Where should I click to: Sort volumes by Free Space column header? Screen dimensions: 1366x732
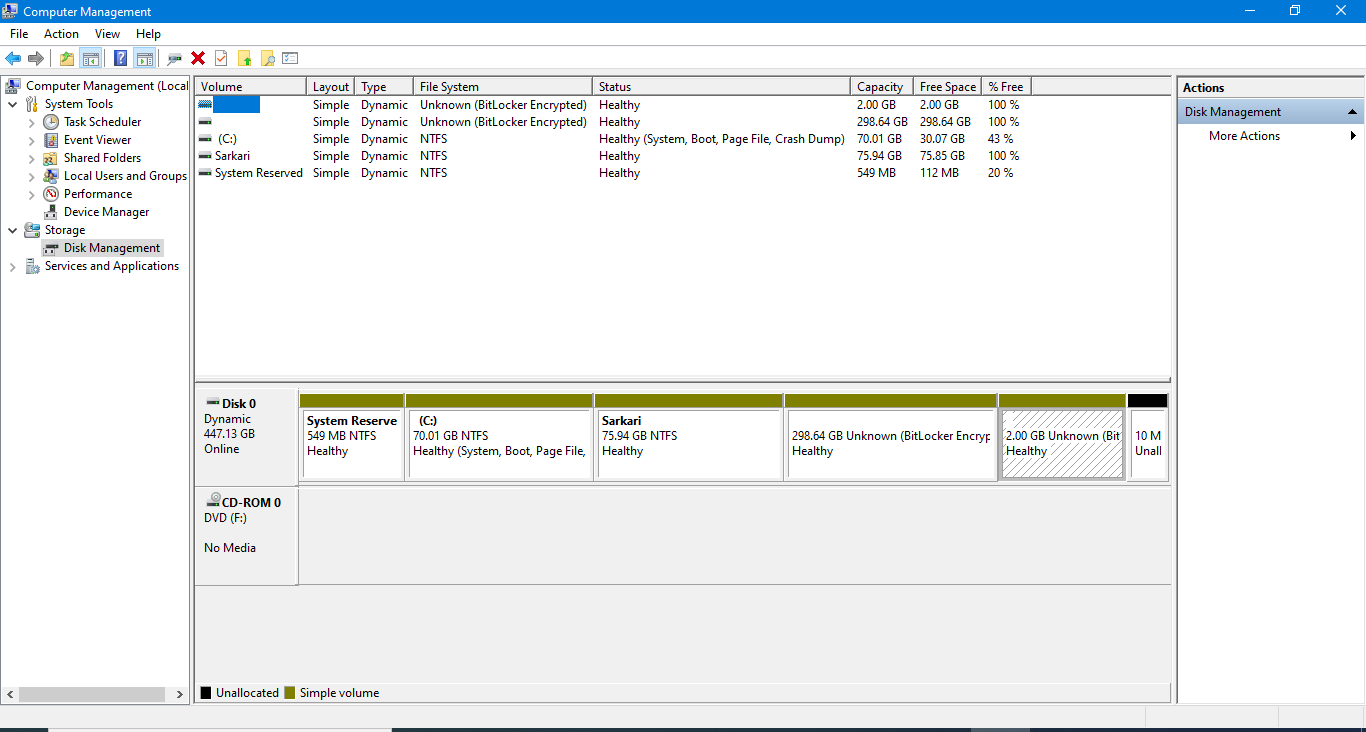tap(947, 87)
